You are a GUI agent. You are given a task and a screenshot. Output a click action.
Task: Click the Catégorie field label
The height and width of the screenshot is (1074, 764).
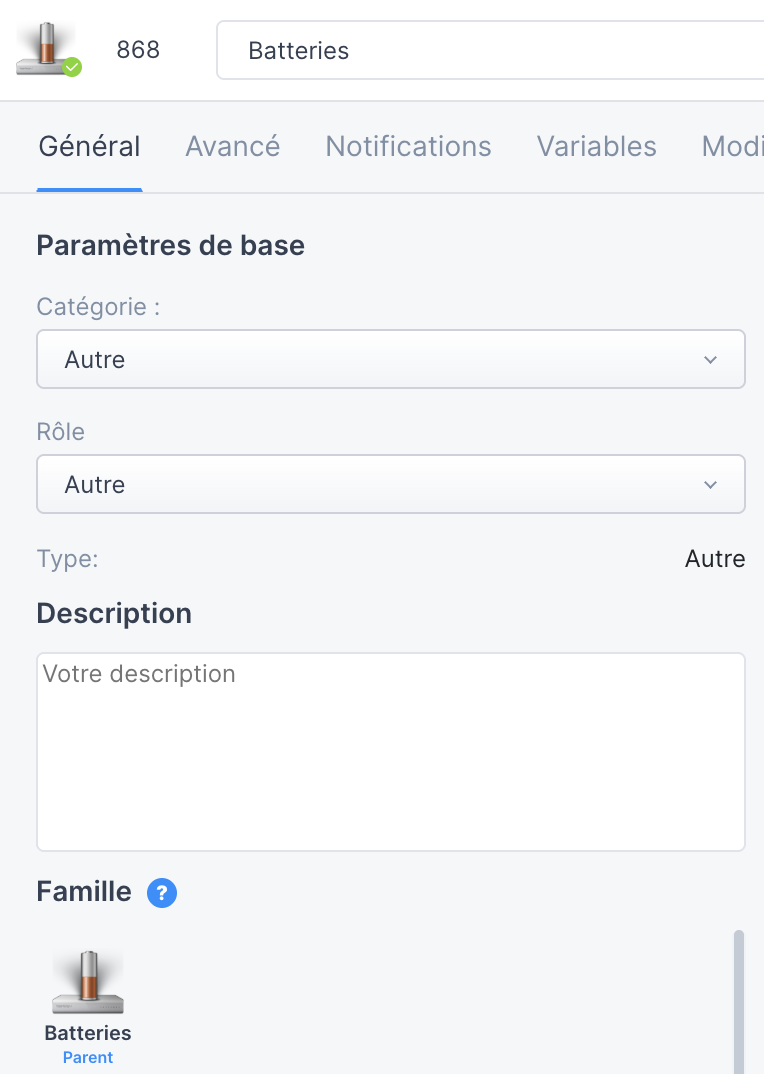[x=98, y=307]
